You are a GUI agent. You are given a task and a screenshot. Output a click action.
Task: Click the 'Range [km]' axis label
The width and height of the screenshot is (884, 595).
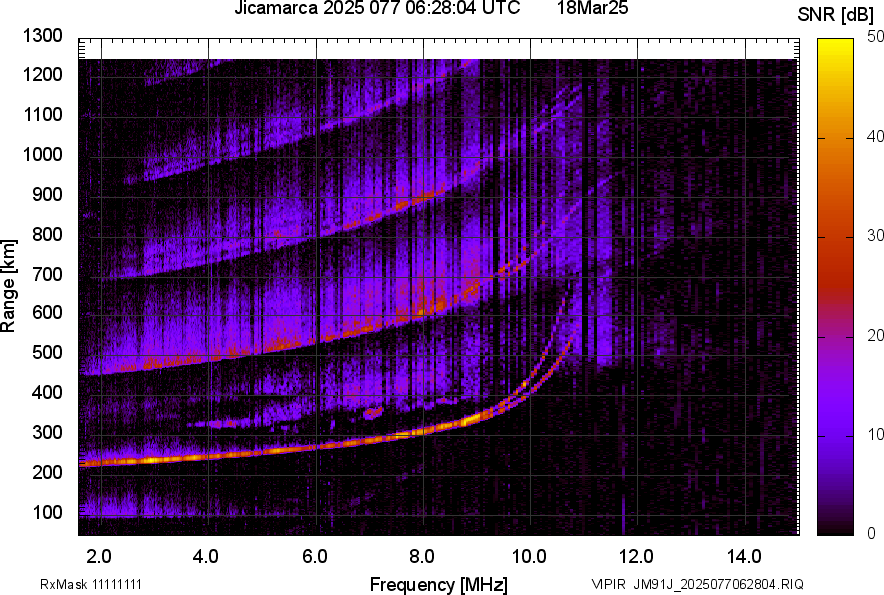8,286
